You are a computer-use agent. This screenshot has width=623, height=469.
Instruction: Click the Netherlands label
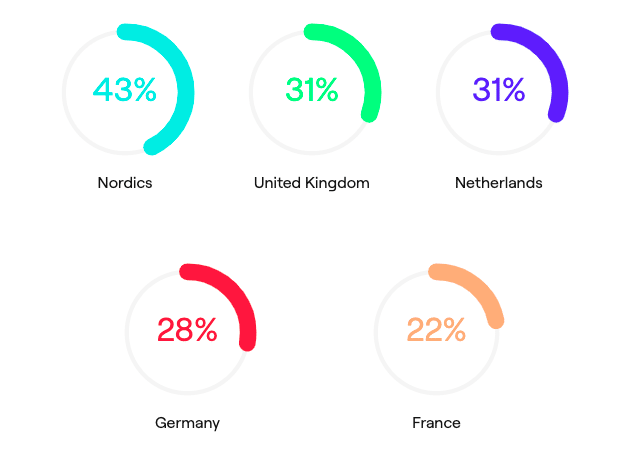[499, 183]
